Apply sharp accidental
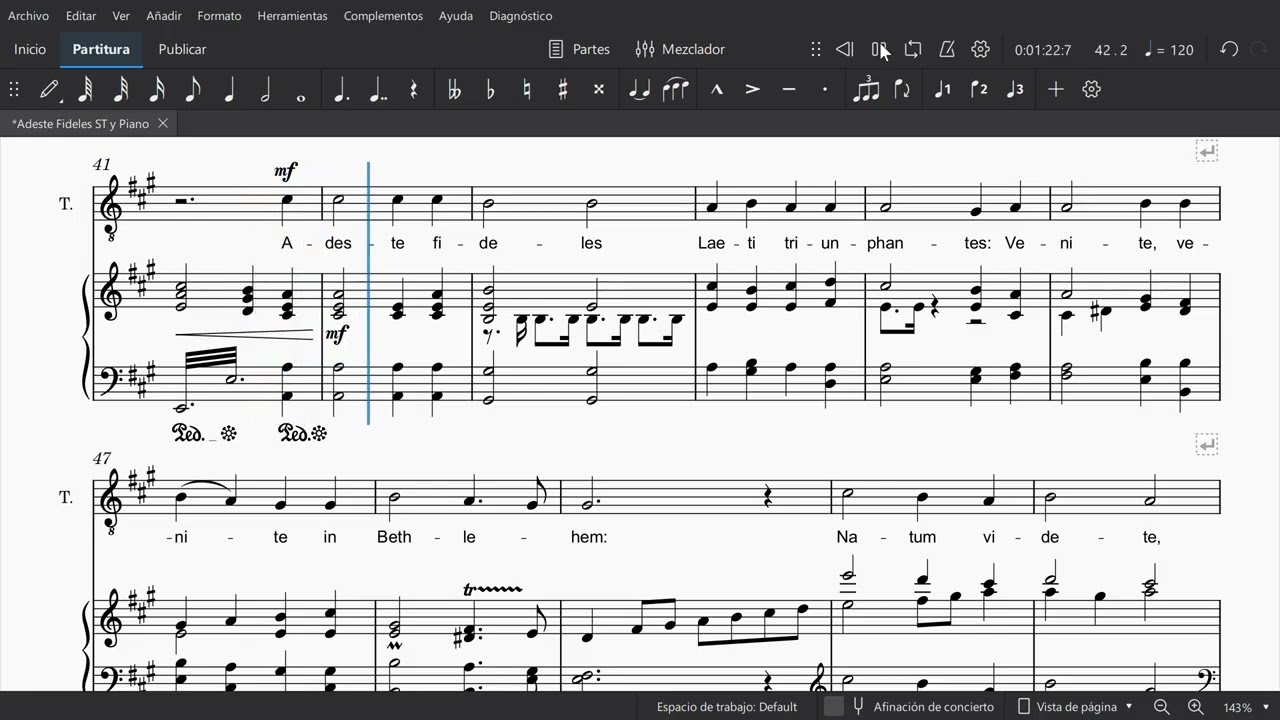Screen dimensions: 1280x720 tap(562, 89)
